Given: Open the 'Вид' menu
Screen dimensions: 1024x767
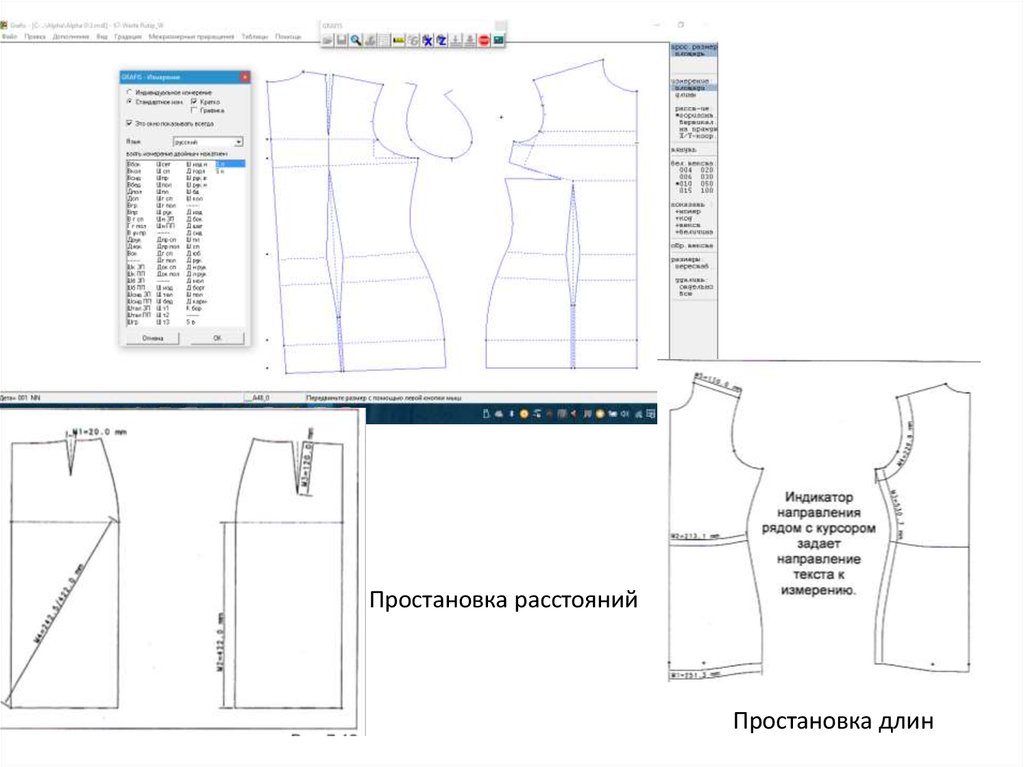Looking at the screenshot, I should (102, 37).
